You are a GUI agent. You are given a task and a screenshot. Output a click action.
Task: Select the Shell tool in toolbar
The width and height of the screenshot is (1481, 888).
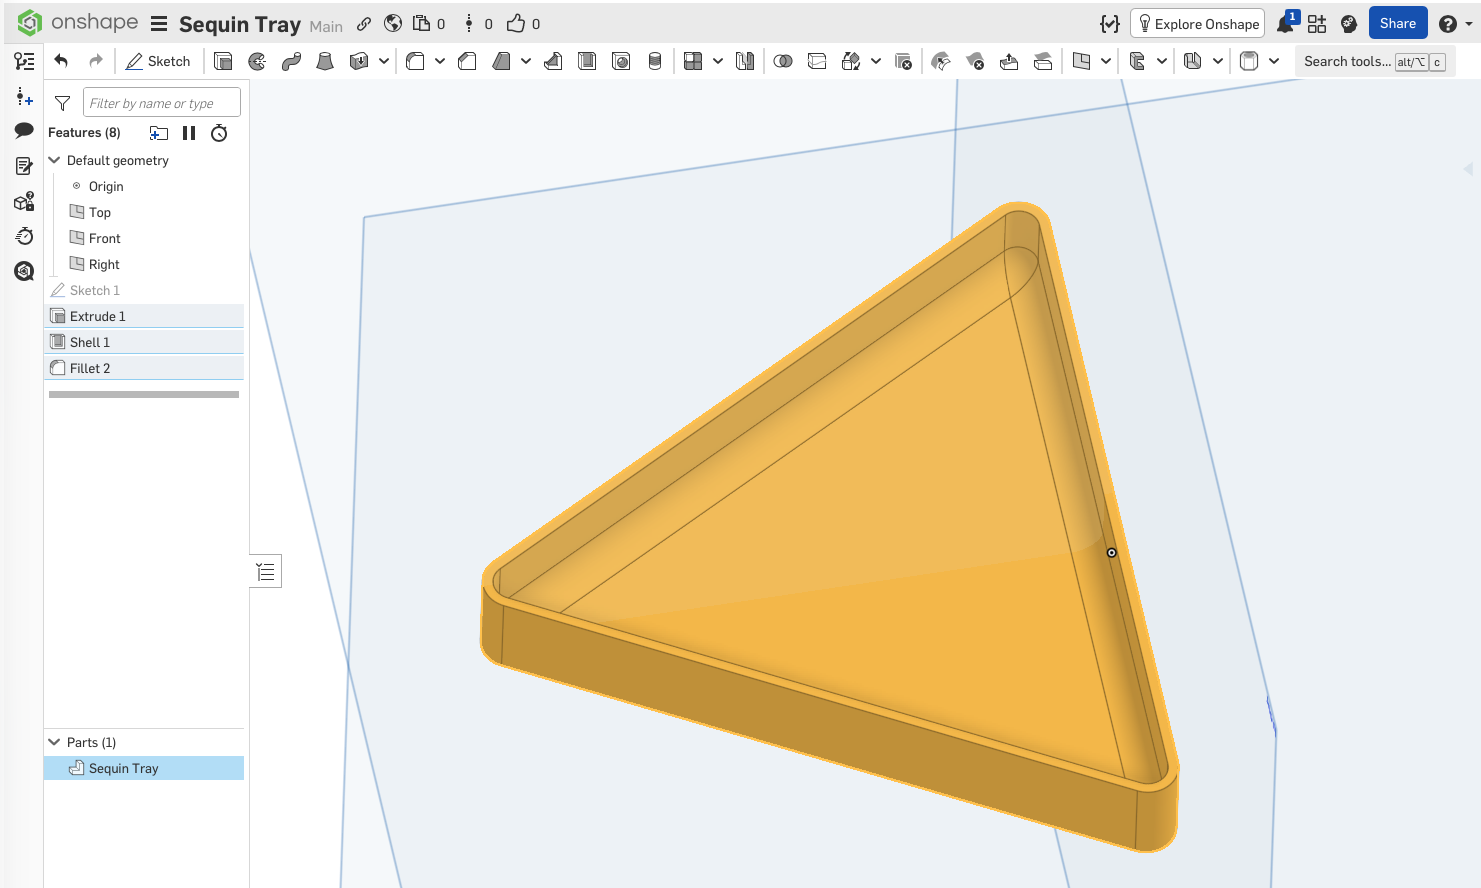coord(587,61)
